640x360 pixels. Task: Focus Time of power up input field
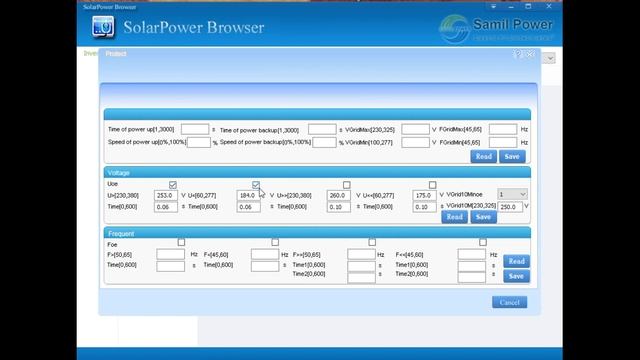pos(195,129)
